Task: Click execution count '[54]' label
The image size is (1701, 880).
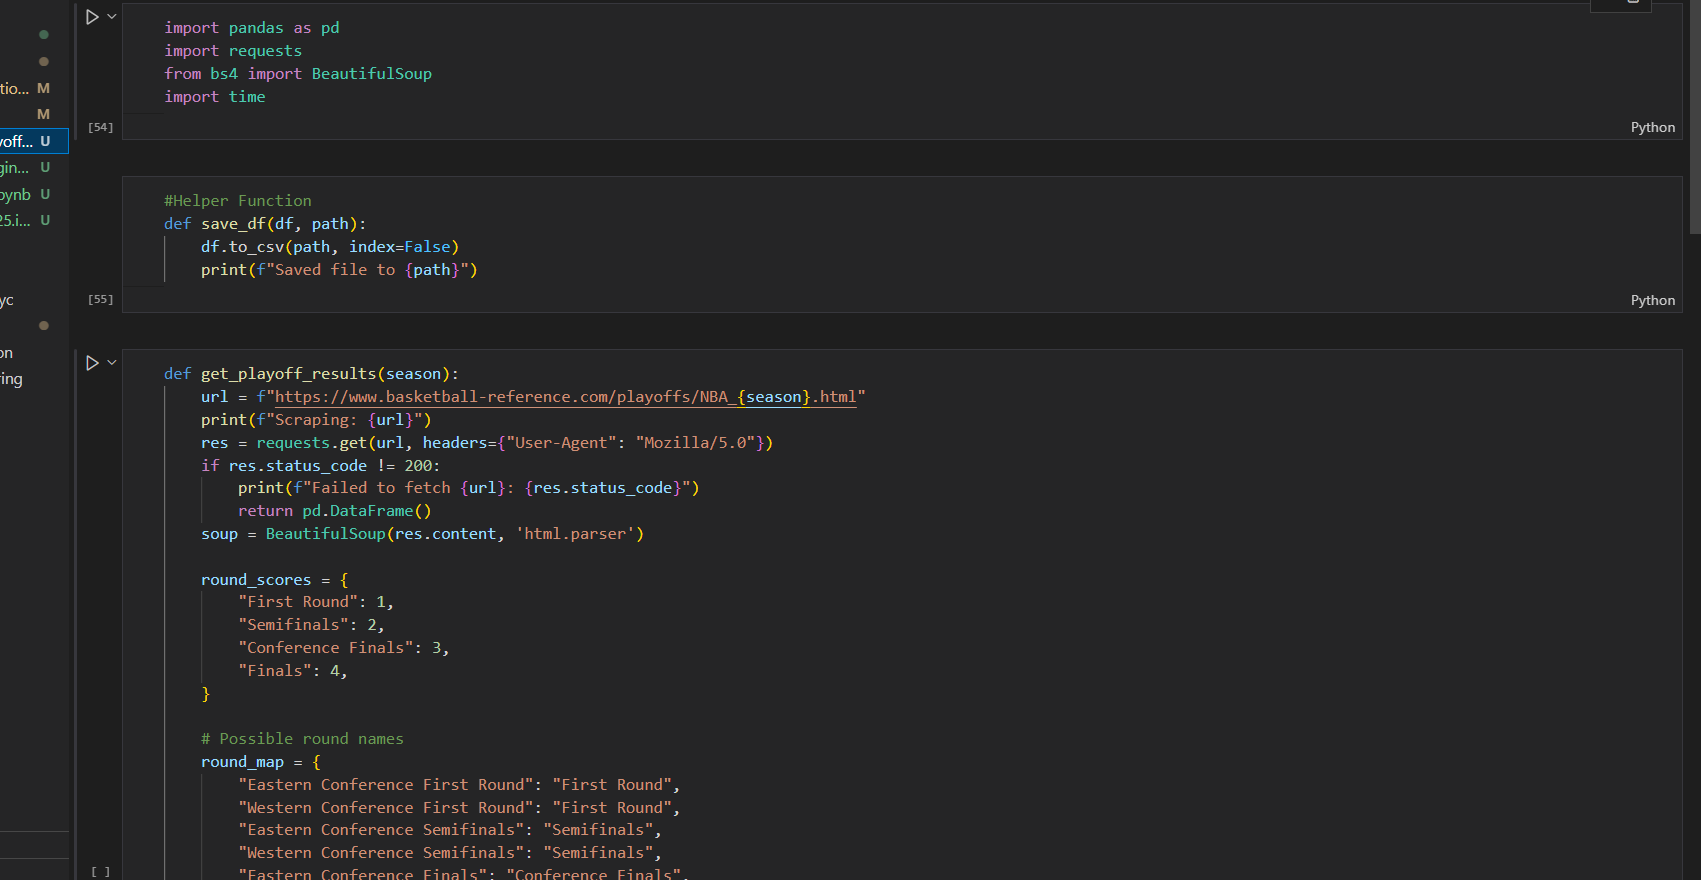Action: 100,127
